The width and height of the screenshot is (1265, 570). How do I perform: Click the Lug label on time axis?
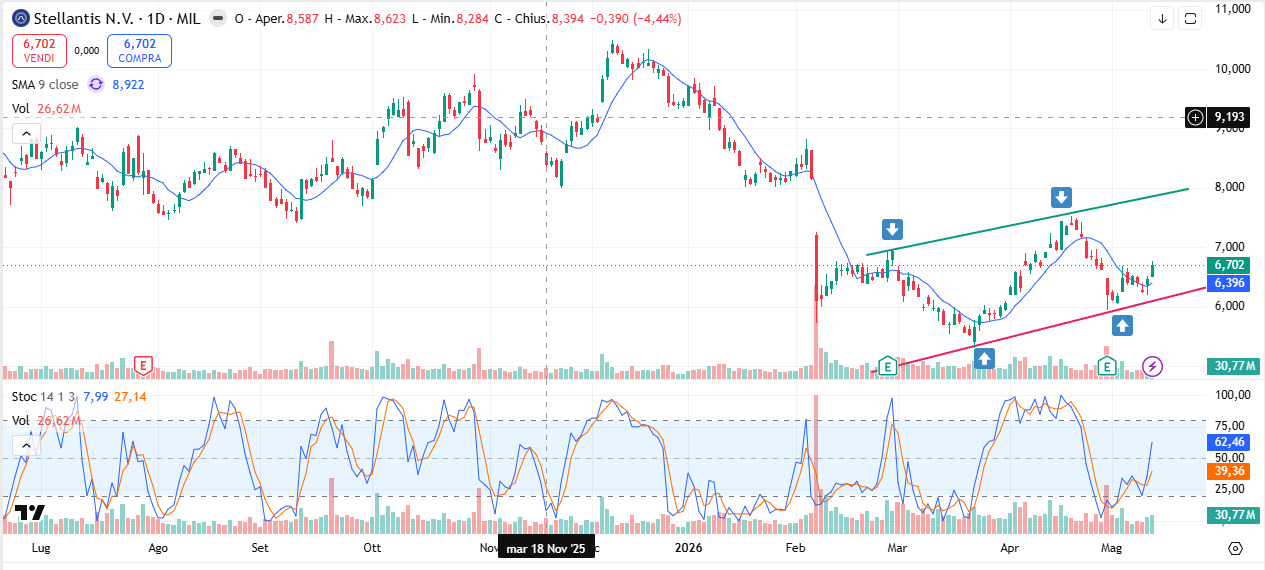click(42, 548)
